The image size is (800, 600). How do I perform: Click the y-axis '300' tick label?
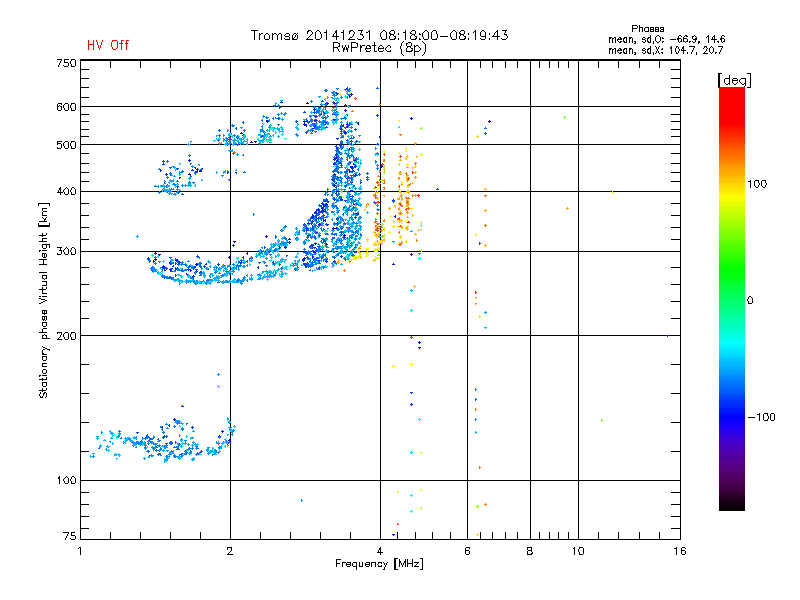pos(66,252)
